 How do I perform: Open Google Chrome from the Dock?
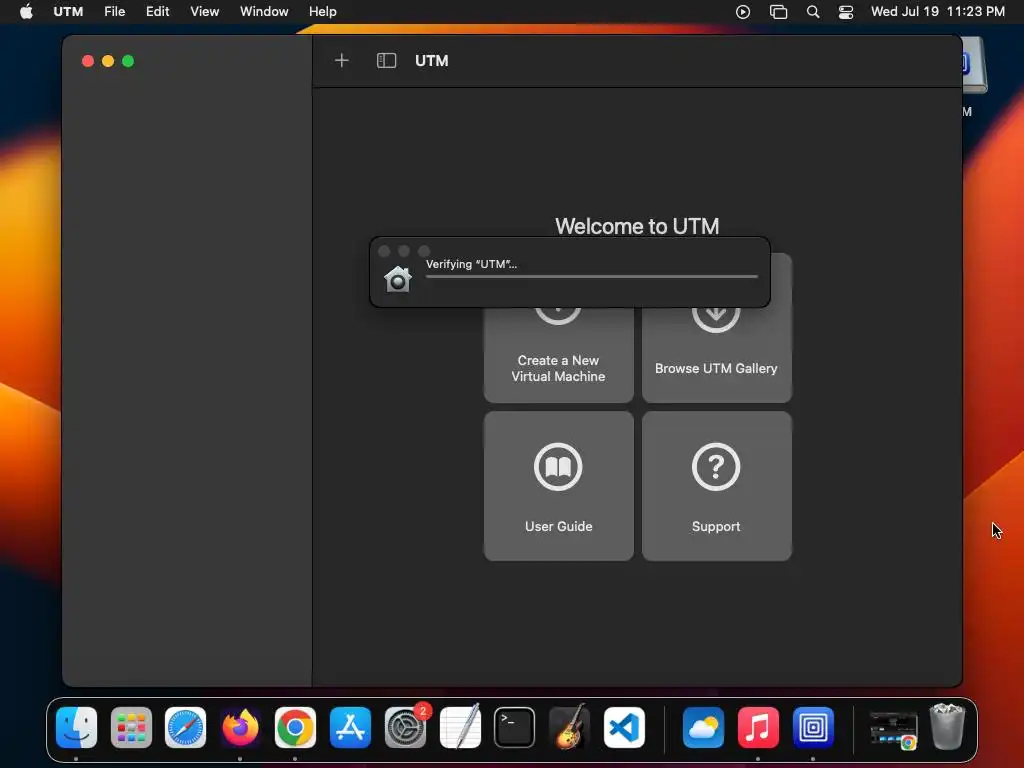[x=295, y=727]
